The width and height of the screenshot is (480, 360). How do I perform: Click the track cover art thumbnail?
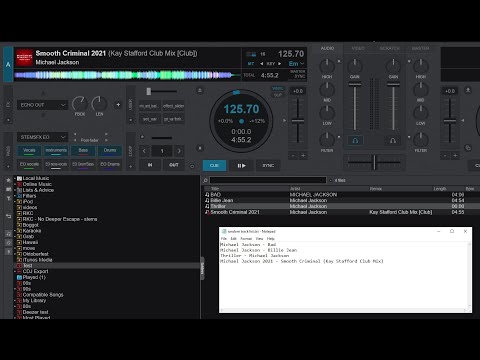pos(25,58)
